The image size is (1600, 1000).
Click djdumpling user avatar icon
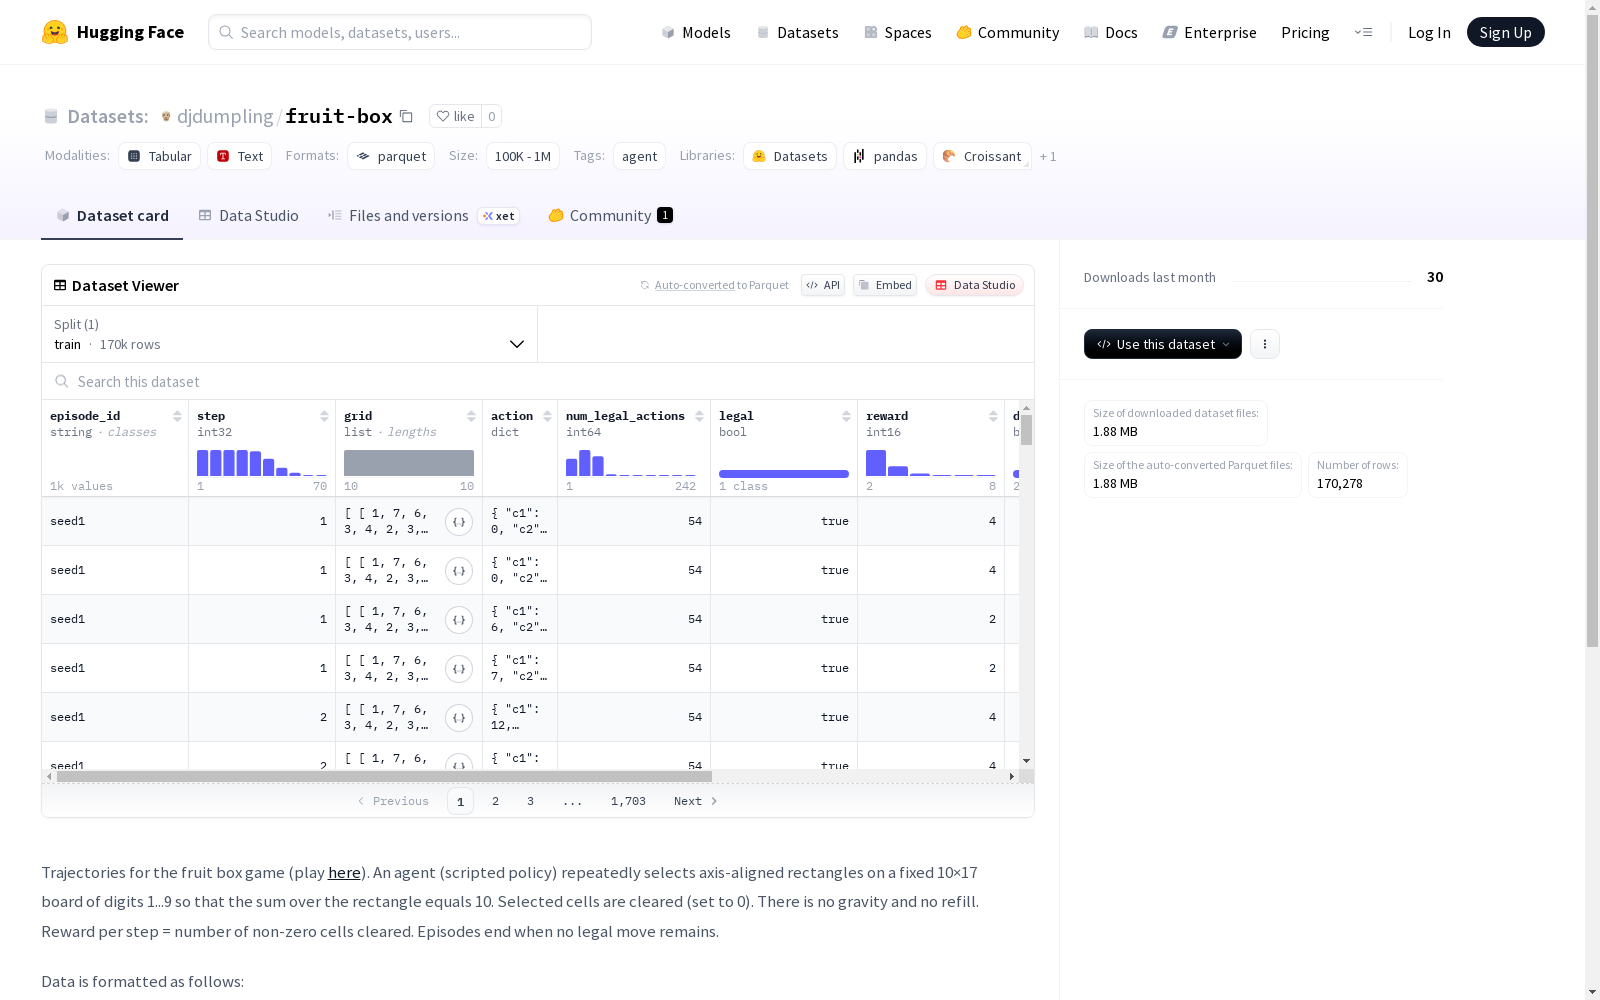[x=166, y=116]
